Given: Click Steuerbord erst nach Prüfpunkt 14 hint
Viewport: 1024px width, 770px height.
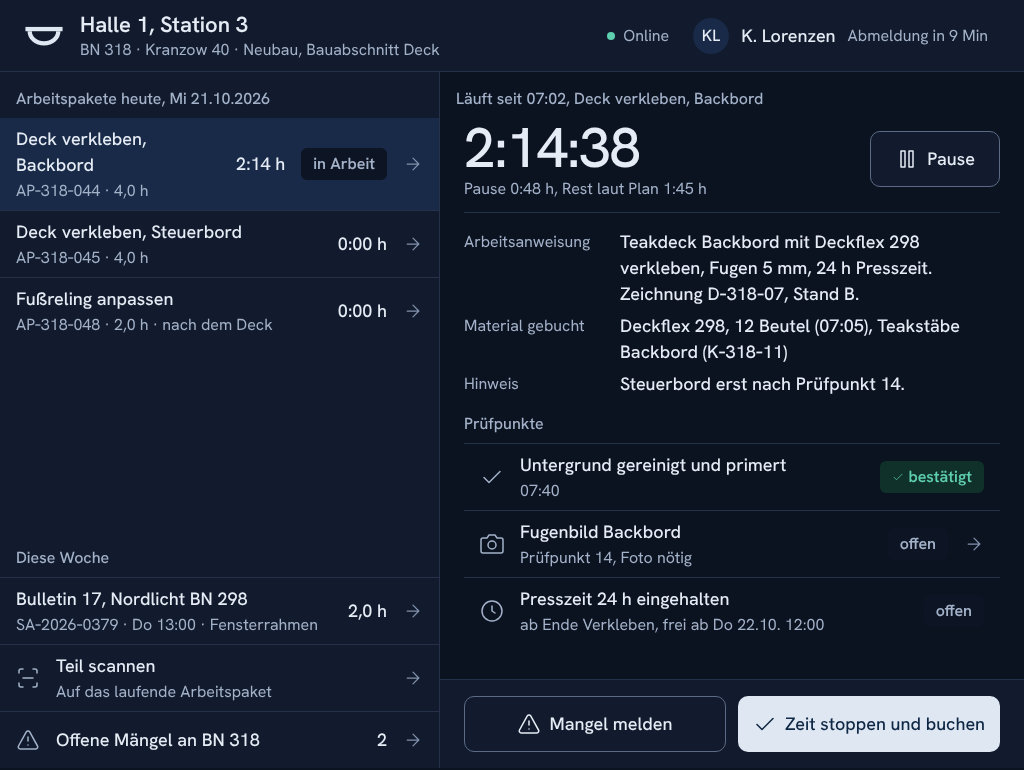Looking at the screenshot, I should point(762,384).
